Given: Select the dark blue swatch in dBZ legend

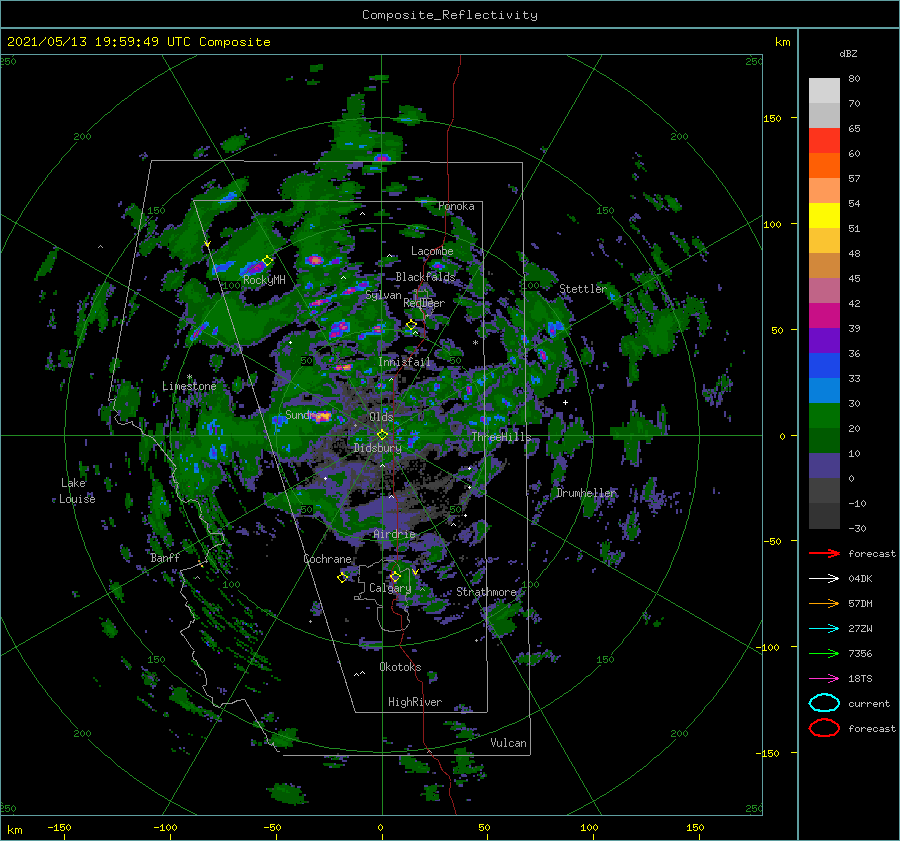Looking at the screenshot, I should click(x=824, y=365).
